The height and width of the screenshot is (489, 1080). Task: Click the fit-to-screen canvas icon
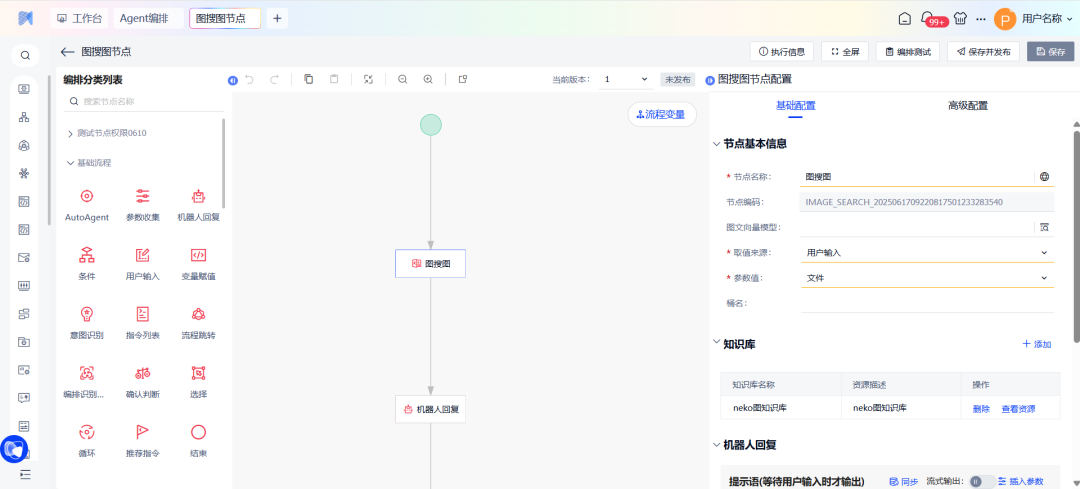coord(368,79)
